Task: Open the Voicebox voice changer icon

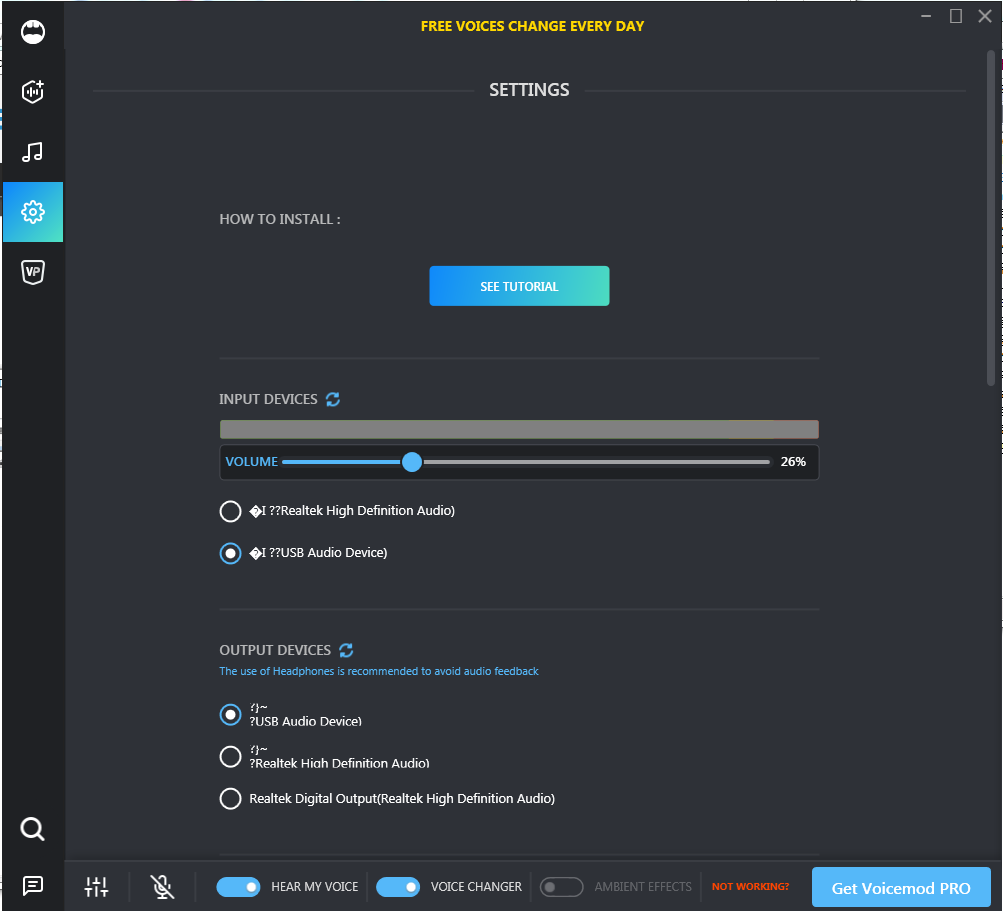Action: pyautogui.click(x=33, y=91)
